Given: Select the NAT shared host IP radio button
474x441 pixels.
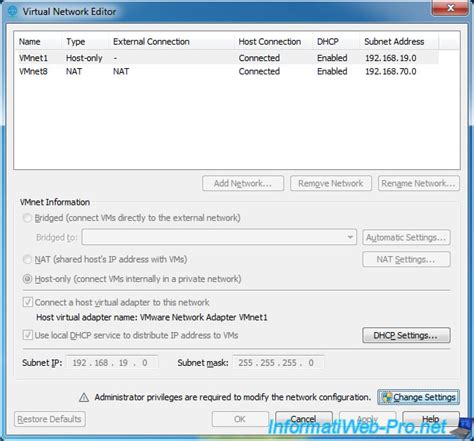Looking at the screenshot, I should point(27,259).
